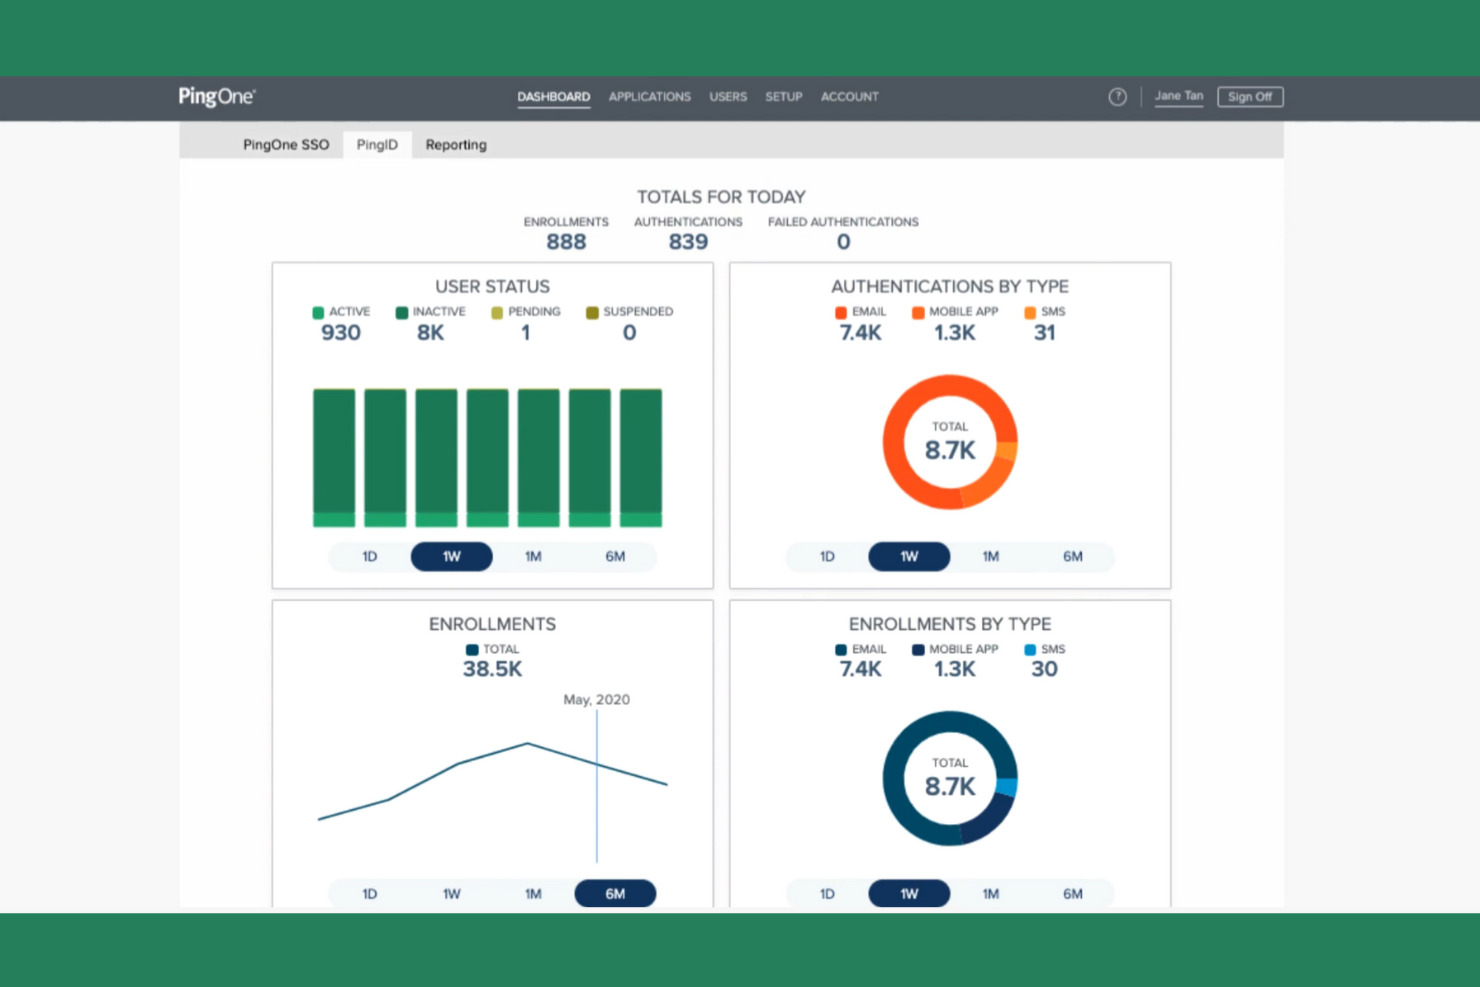Image resolution: width=1480 pixels, height=987 pixels.
Task: Click the Sign Off button
Action: point(1249,96)
